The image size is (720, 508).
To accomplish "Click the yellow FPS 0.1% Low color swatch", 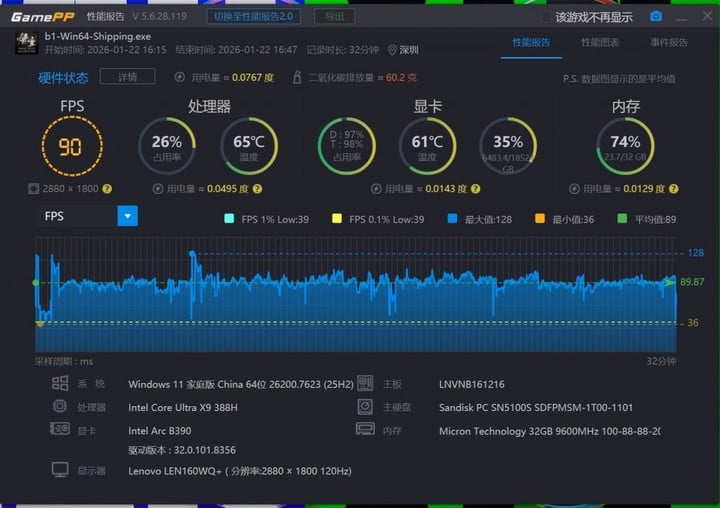I will 337,218.
